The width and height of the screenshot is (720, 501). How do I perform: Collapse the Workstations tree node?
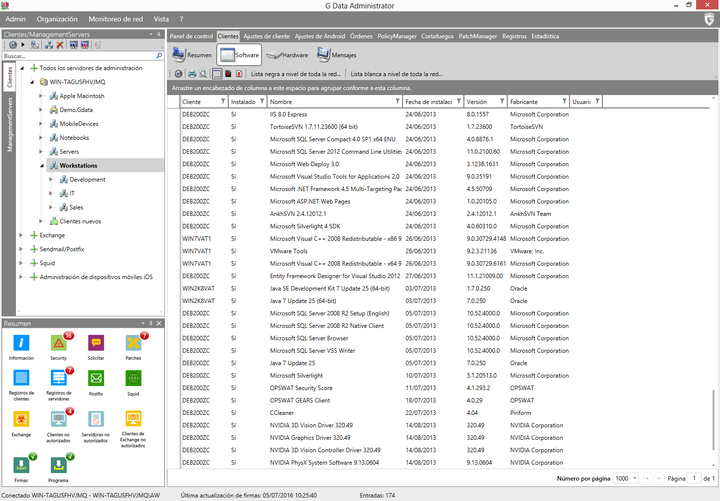(x=42, y=166)
